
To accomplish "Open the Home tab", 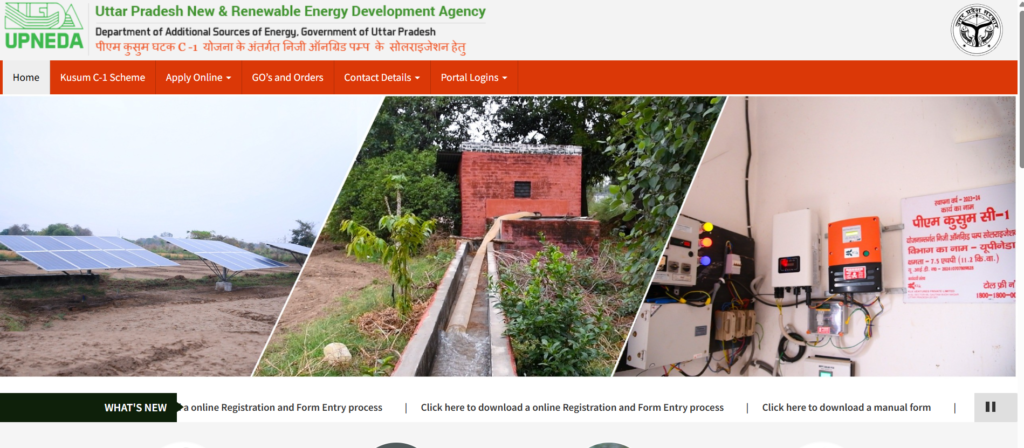I will click(26, 78).
